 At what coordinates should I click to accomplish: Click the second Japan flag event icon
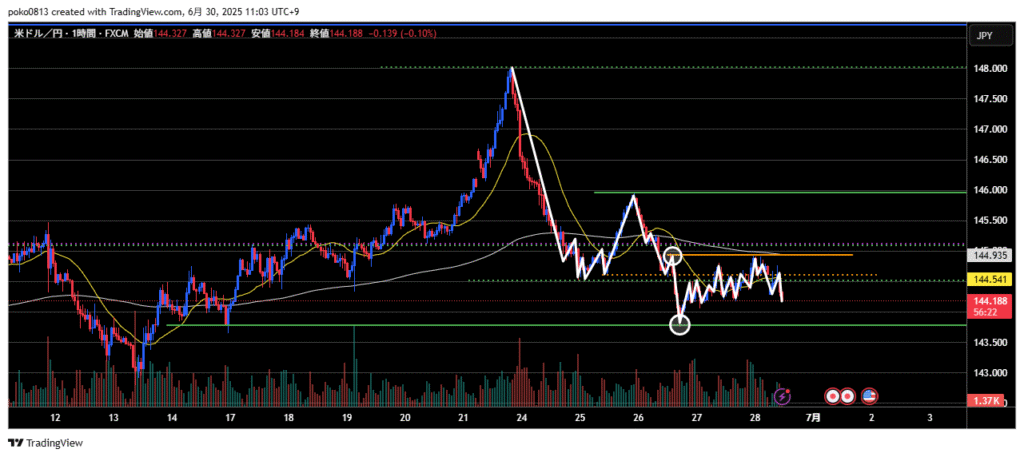[846, 397]
